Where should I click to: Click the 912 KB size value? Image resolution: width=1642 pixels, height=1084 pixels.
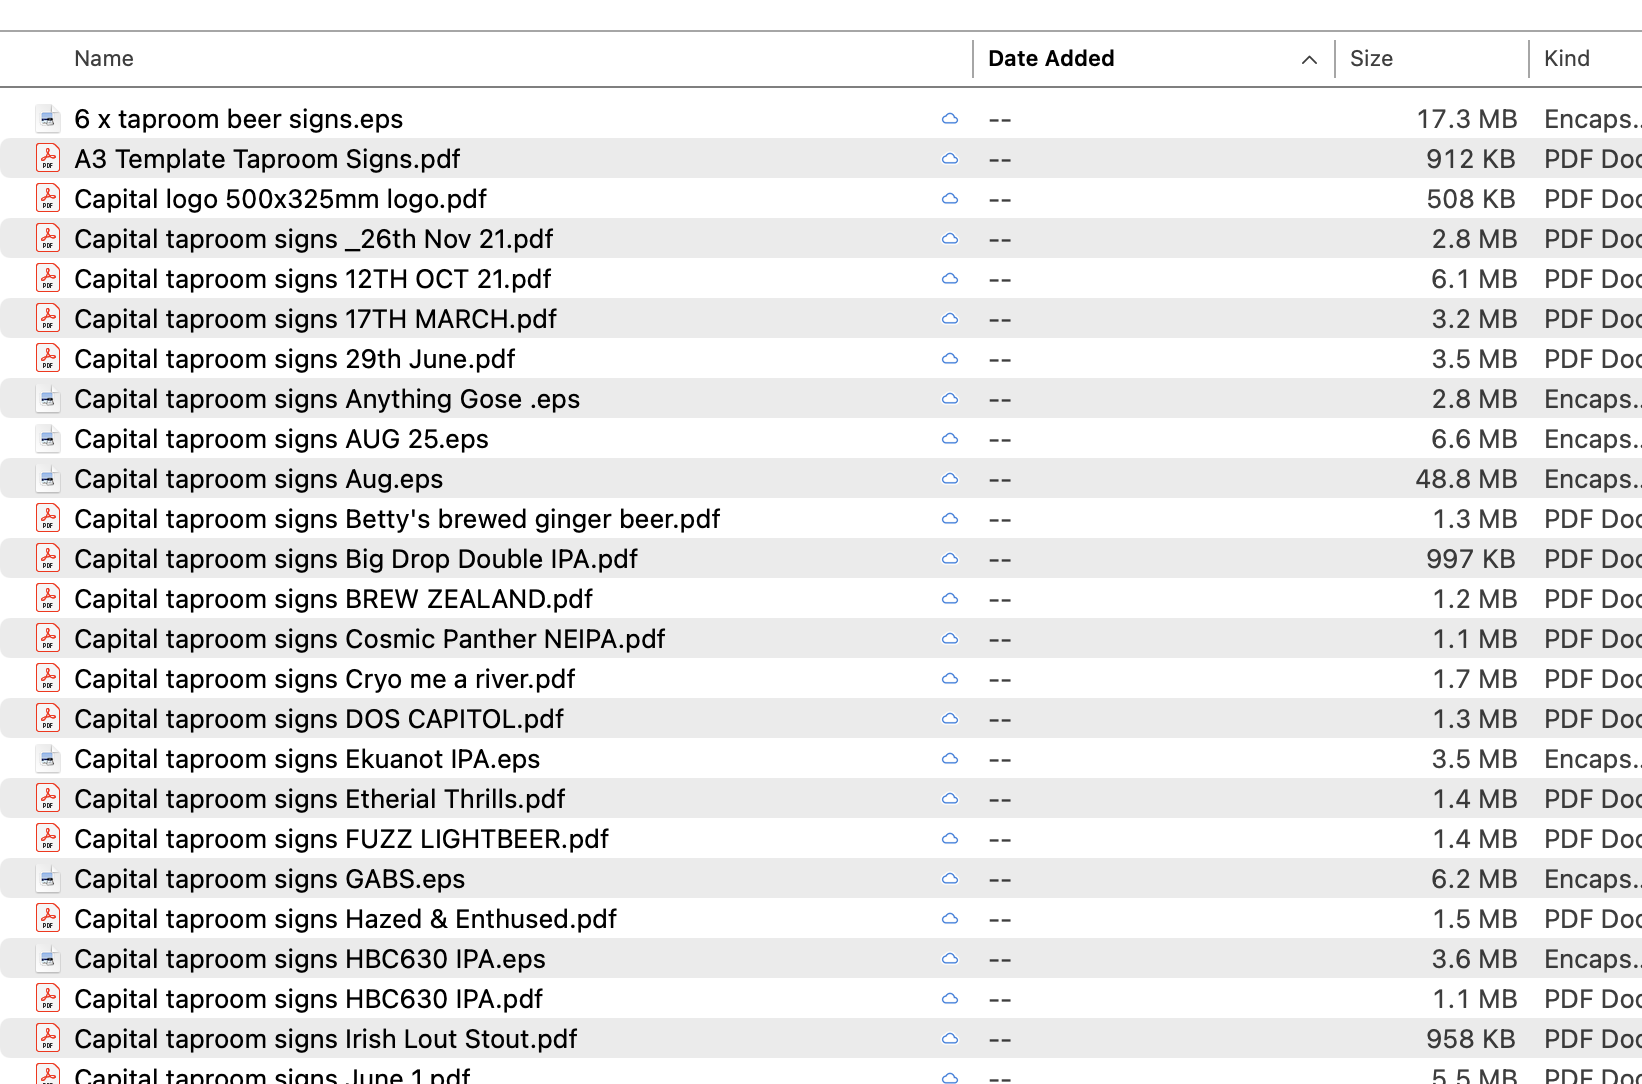pyautogui.click(x=1471, y=159)
